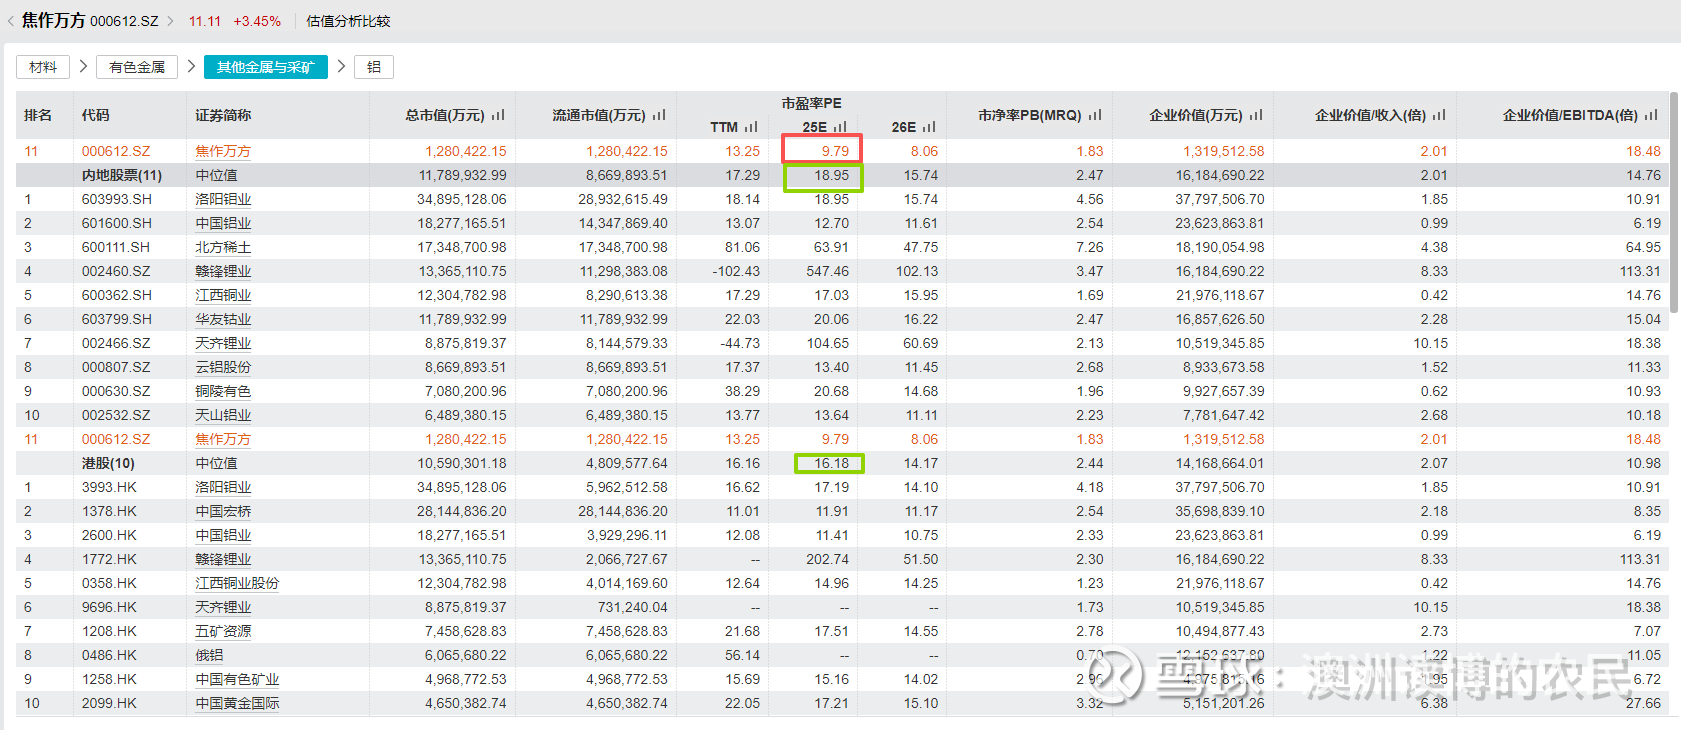
Task: Open 中国铝业 link in the 601600.SH row
Action: 223,223
